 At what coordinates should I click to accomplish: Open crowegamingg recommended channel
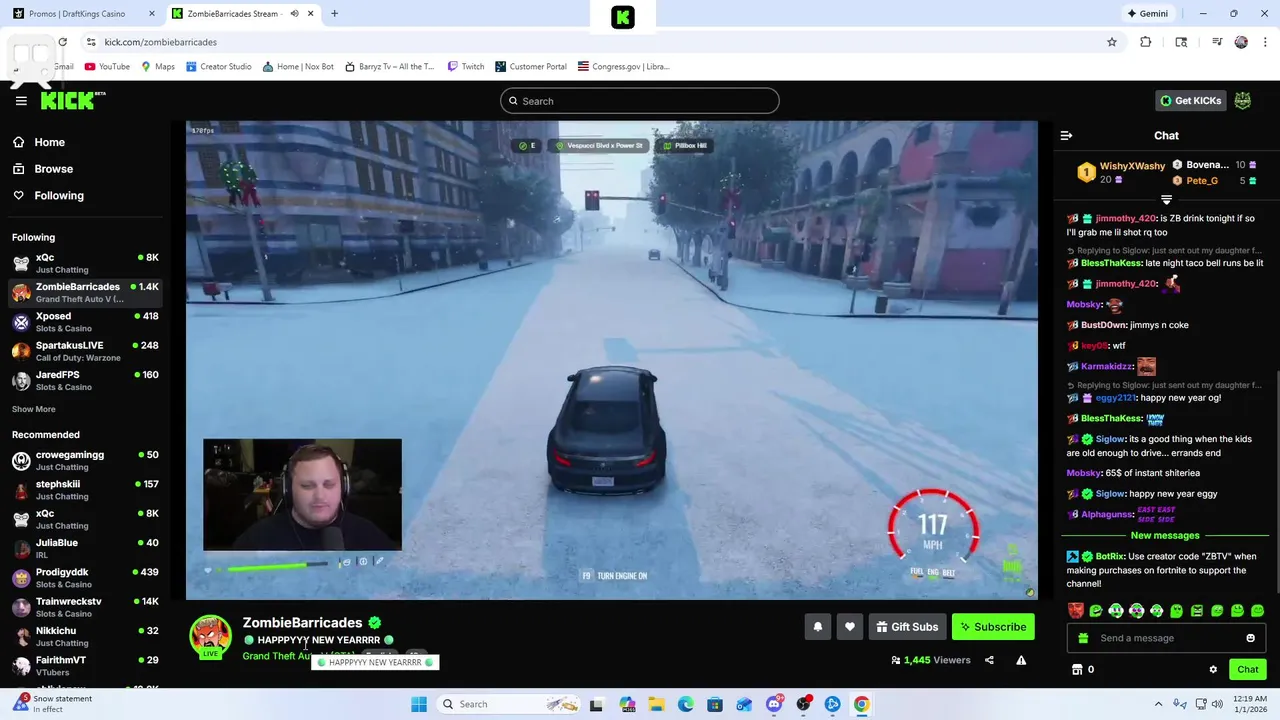(x=85, y=460)
